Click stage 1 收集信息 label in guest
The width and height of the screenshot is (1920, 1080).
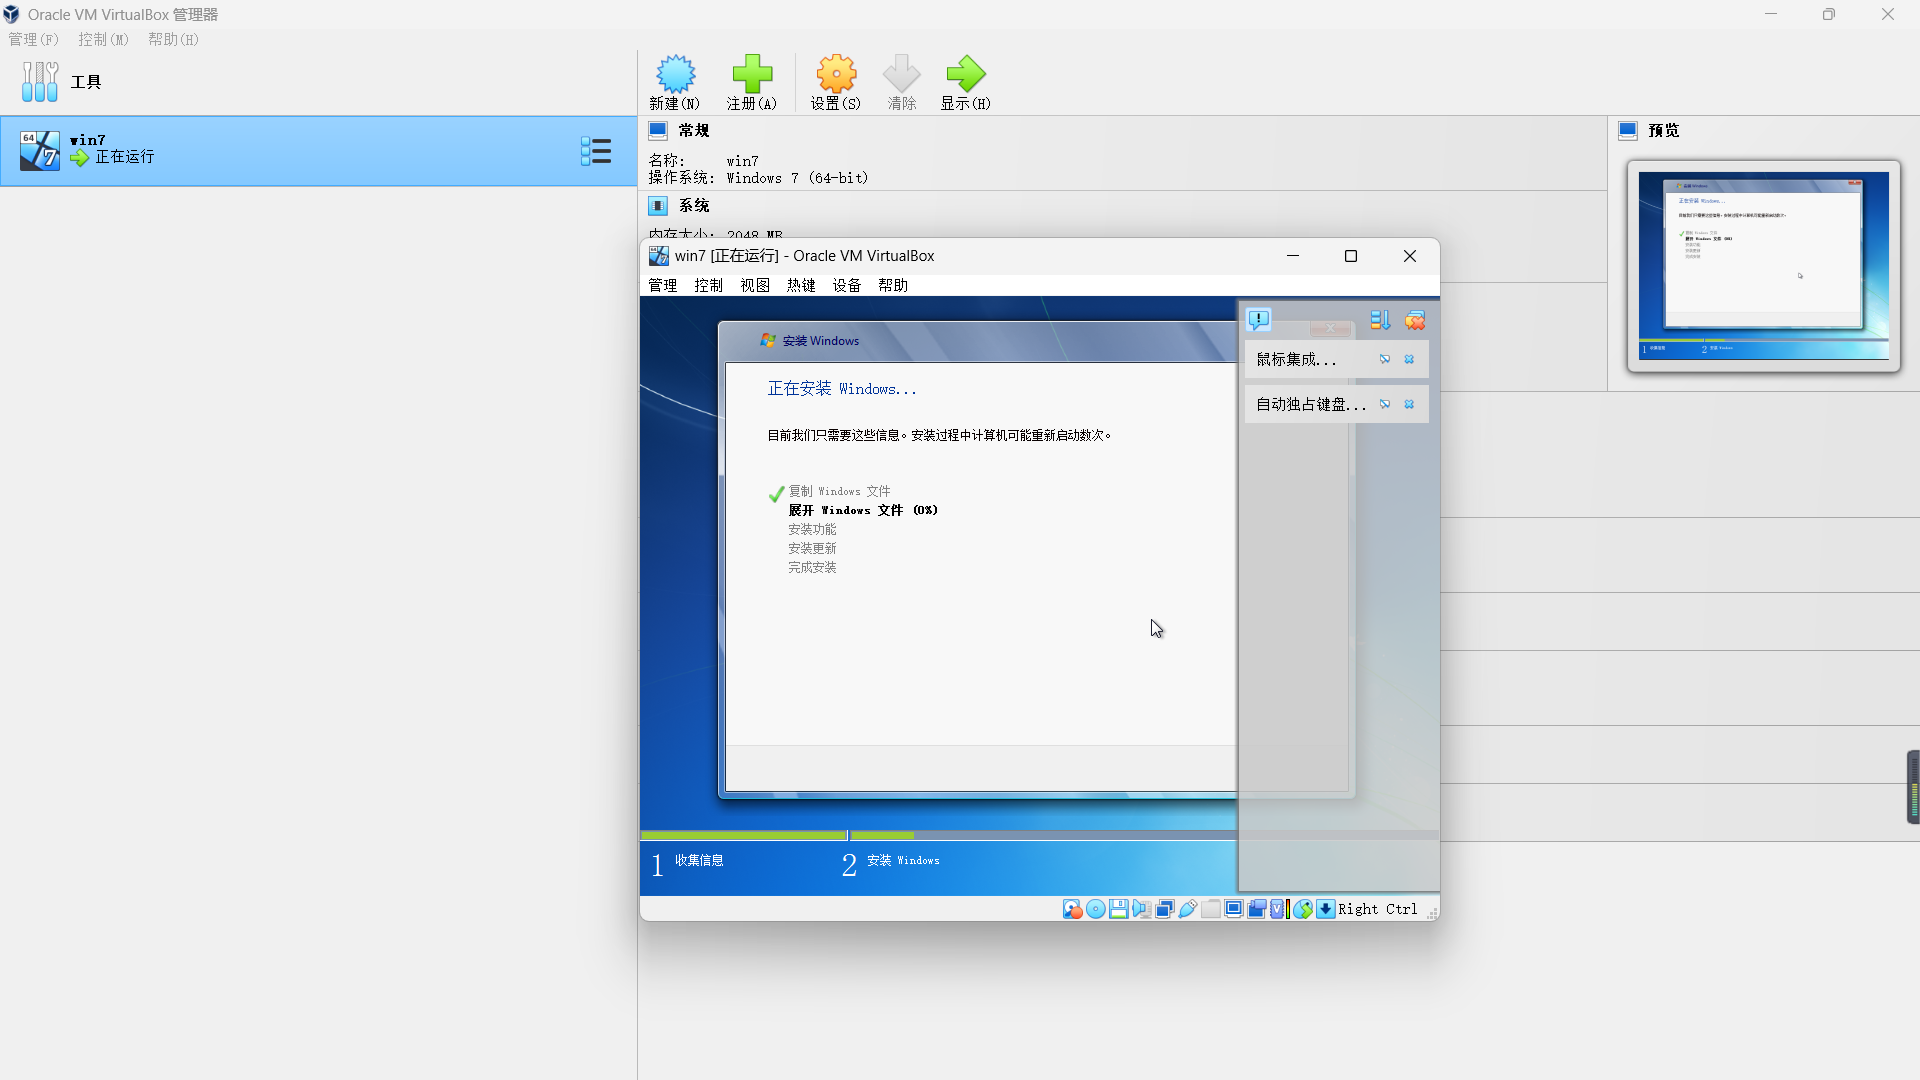click(699, 860)
